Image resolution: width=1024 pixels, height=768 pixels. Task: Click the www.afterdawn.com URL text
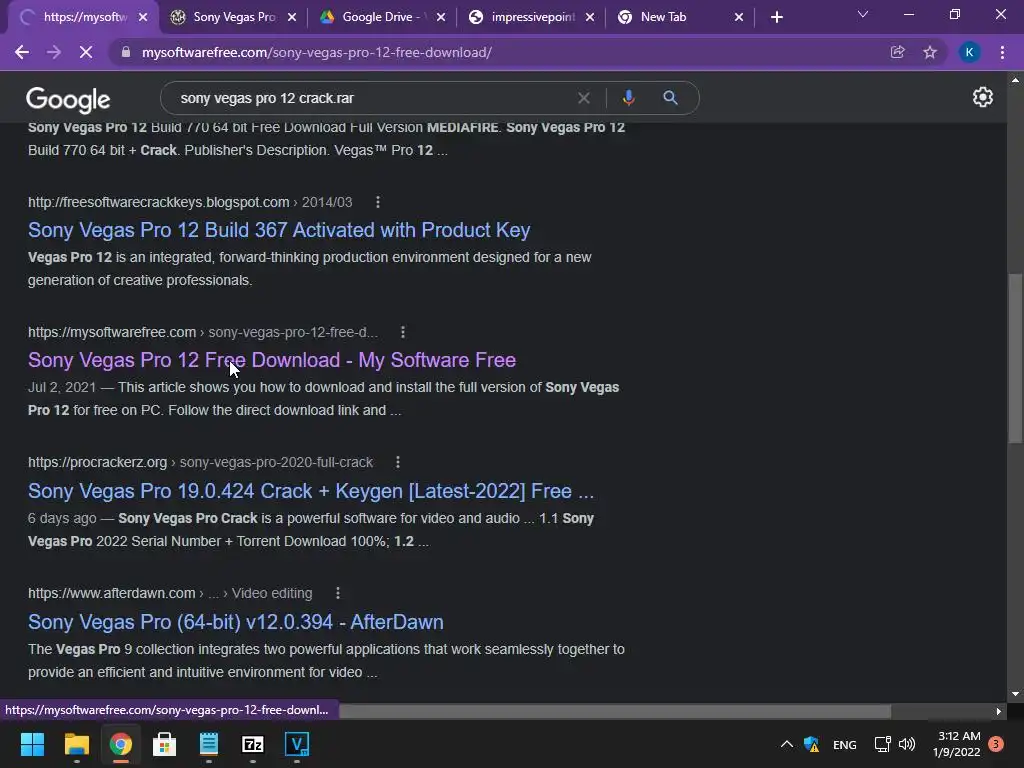click(112, 593)
